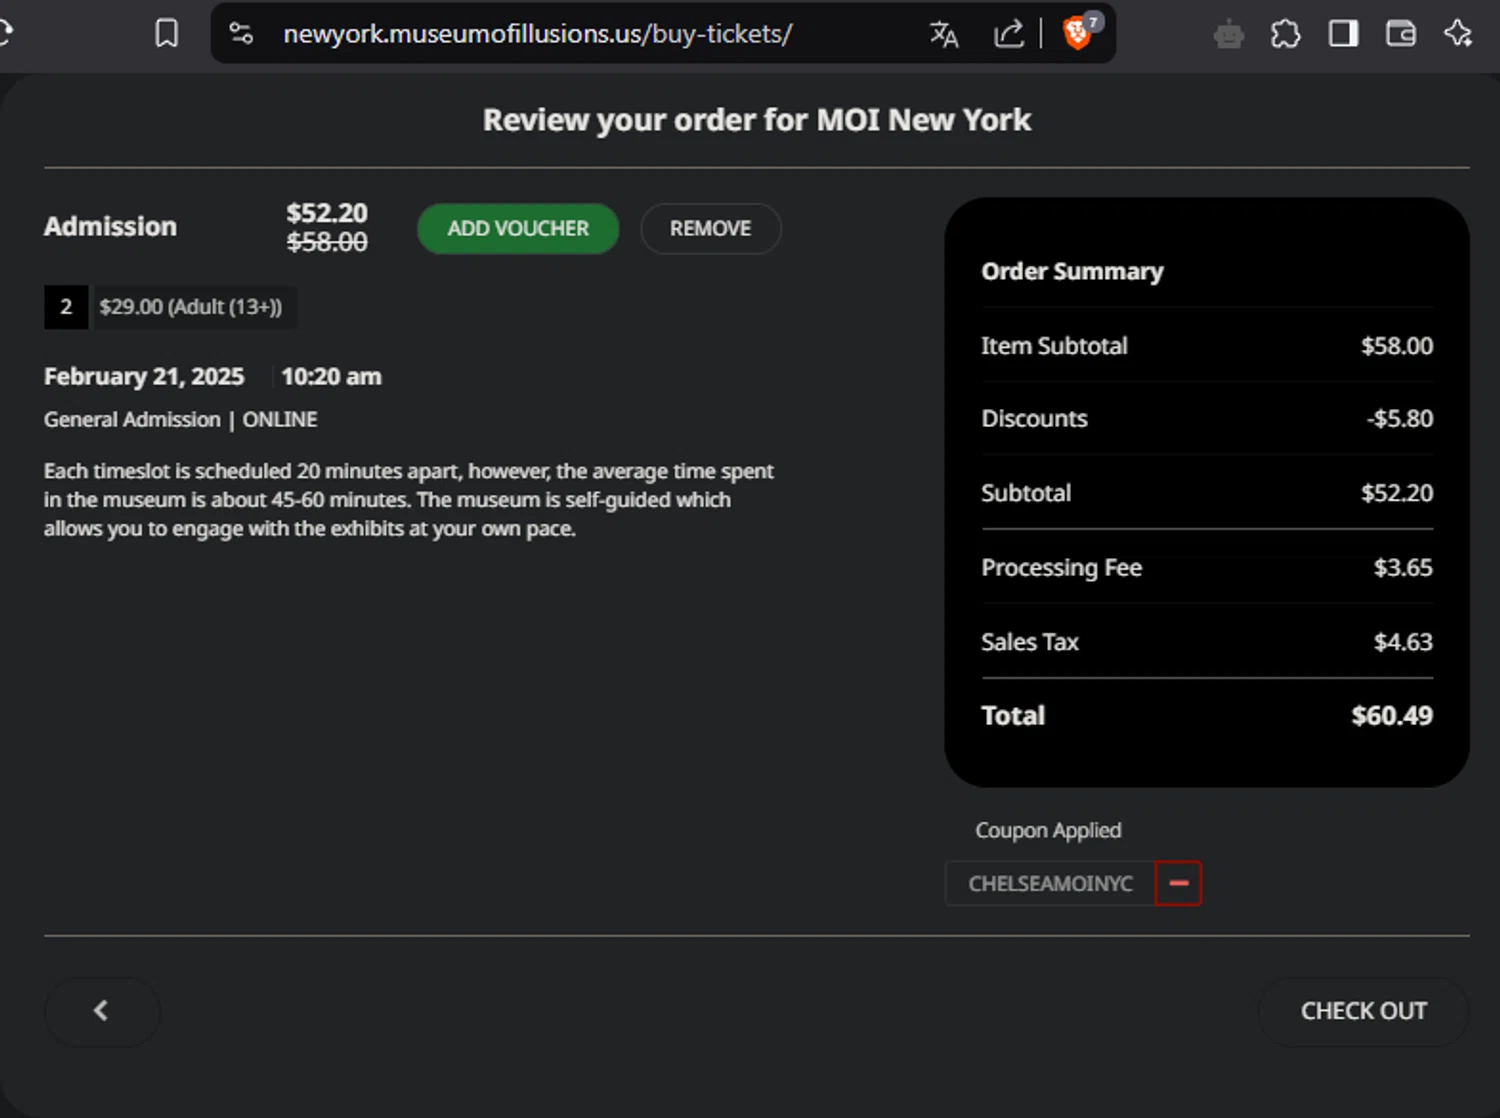Click the Sales Tax label
This screenshot has height=1118, width=1500.
pos(1030,642)
